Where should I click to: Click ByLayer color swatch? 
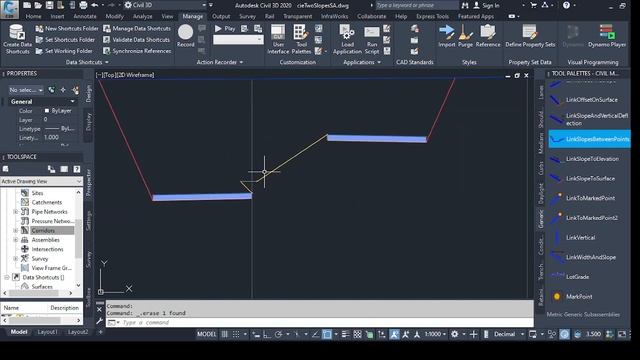(47, 111)
